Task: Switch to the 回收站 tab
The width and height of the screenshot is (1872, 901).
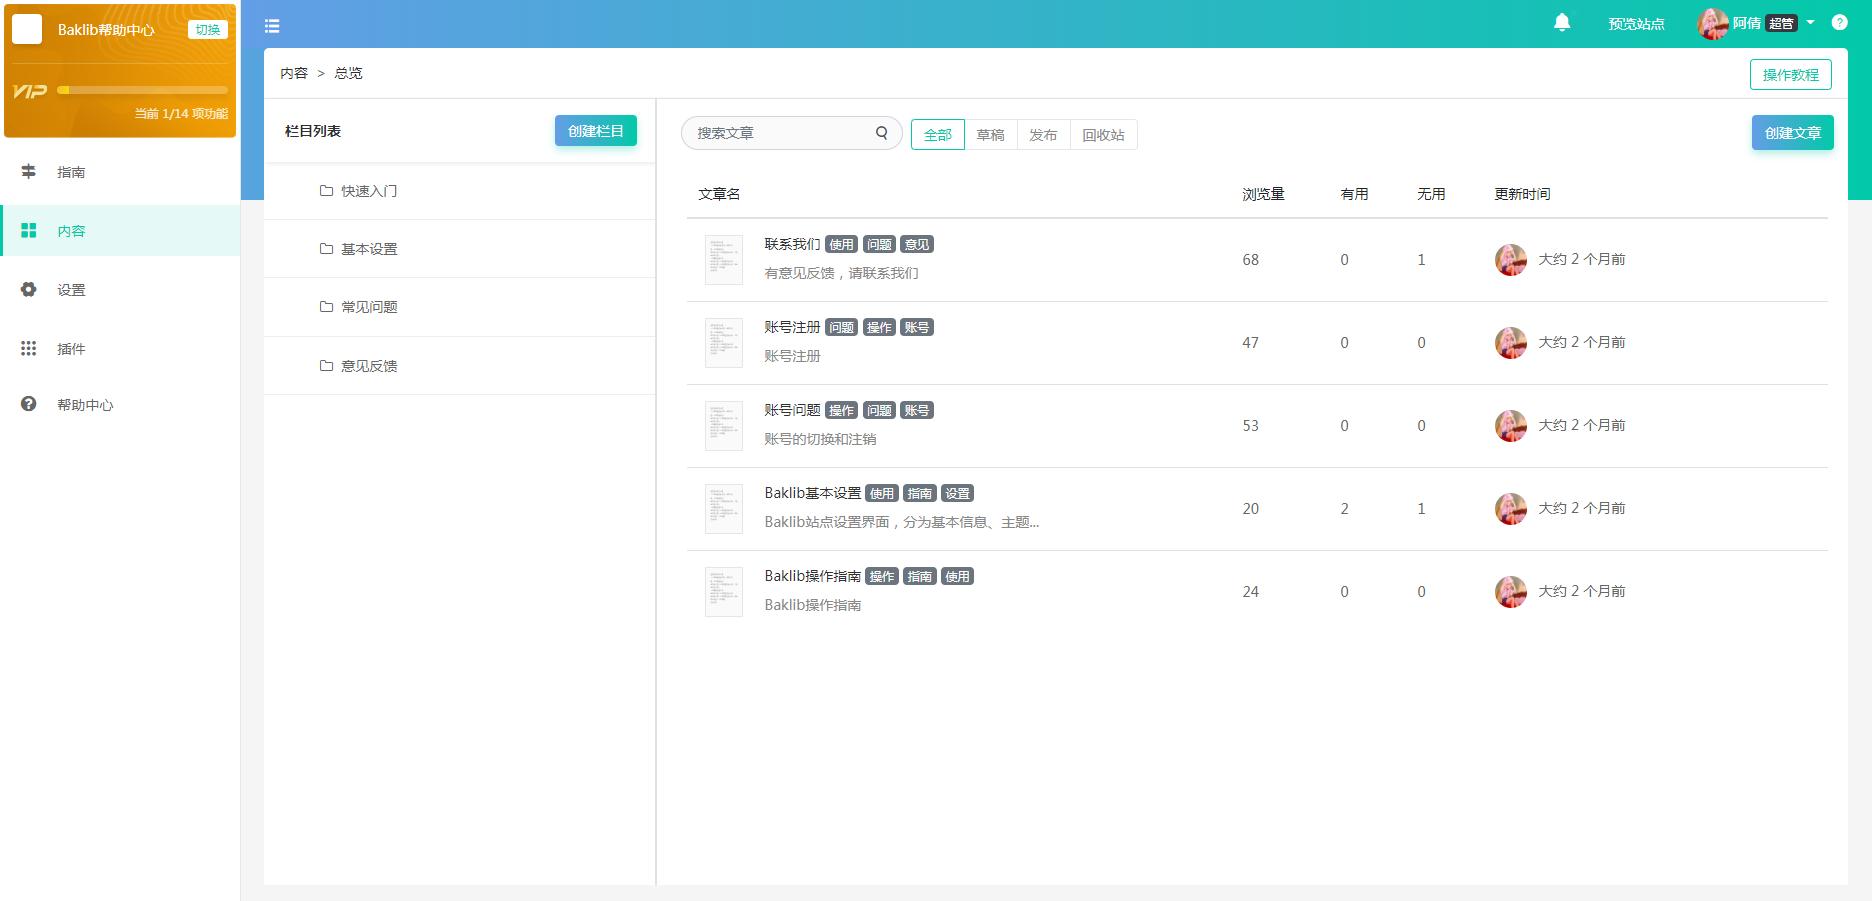Action: click(1103, 135)
